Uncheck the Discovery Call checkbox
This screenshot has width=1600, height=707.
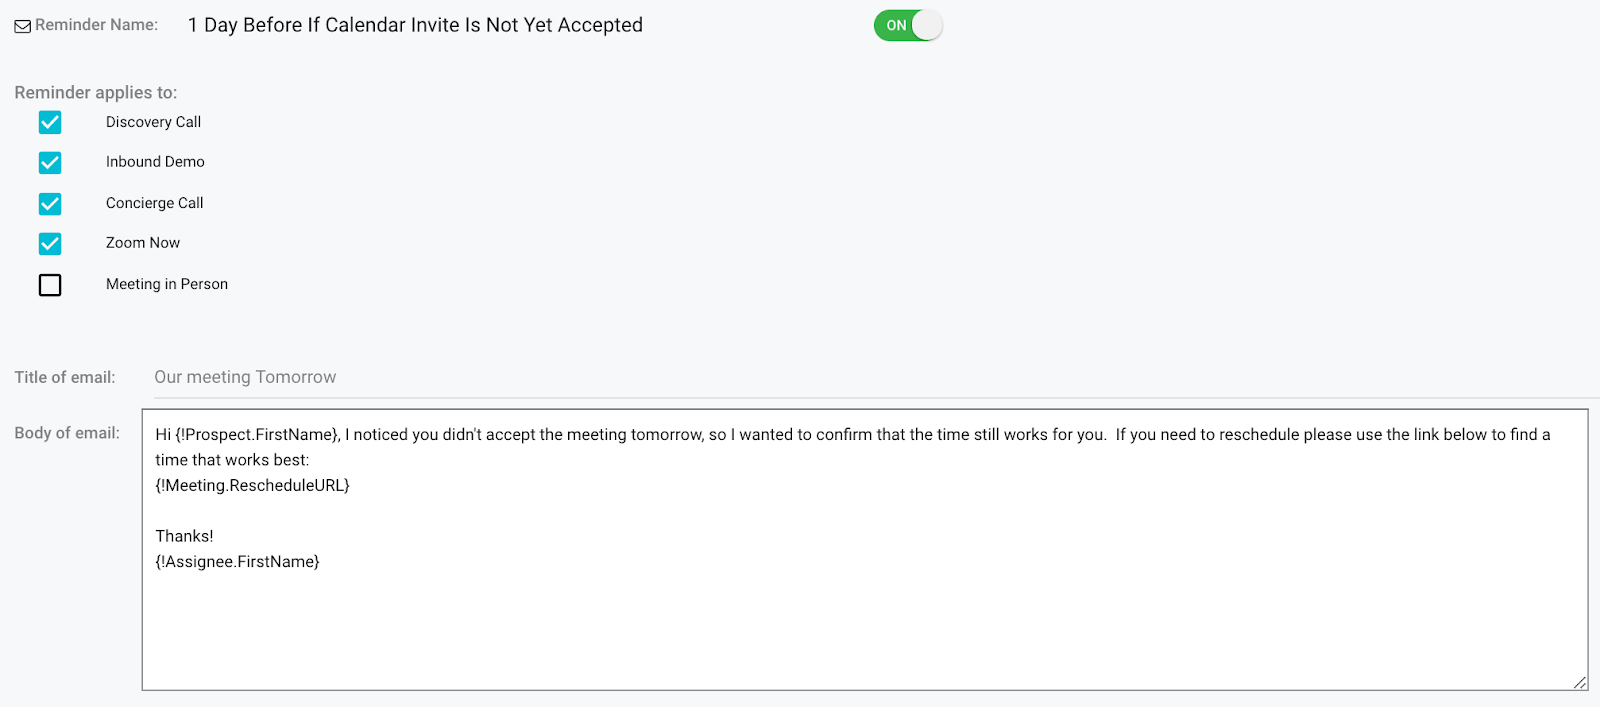pyautogui.click(x=50, y=122)
